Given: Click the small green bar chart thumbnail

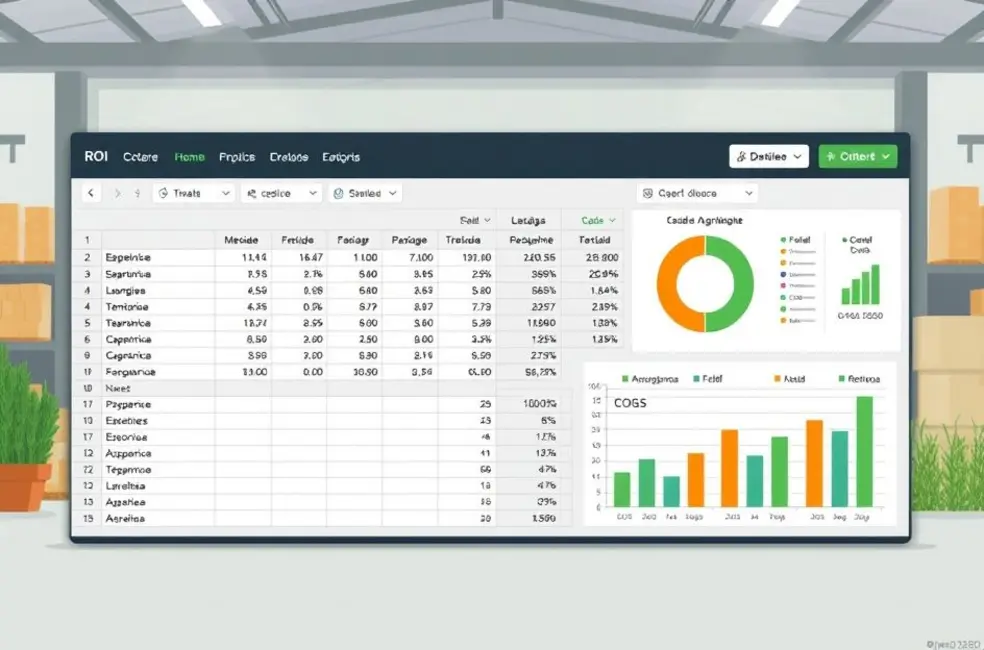Looking at the screenshot, I should [x=860, y=284].
